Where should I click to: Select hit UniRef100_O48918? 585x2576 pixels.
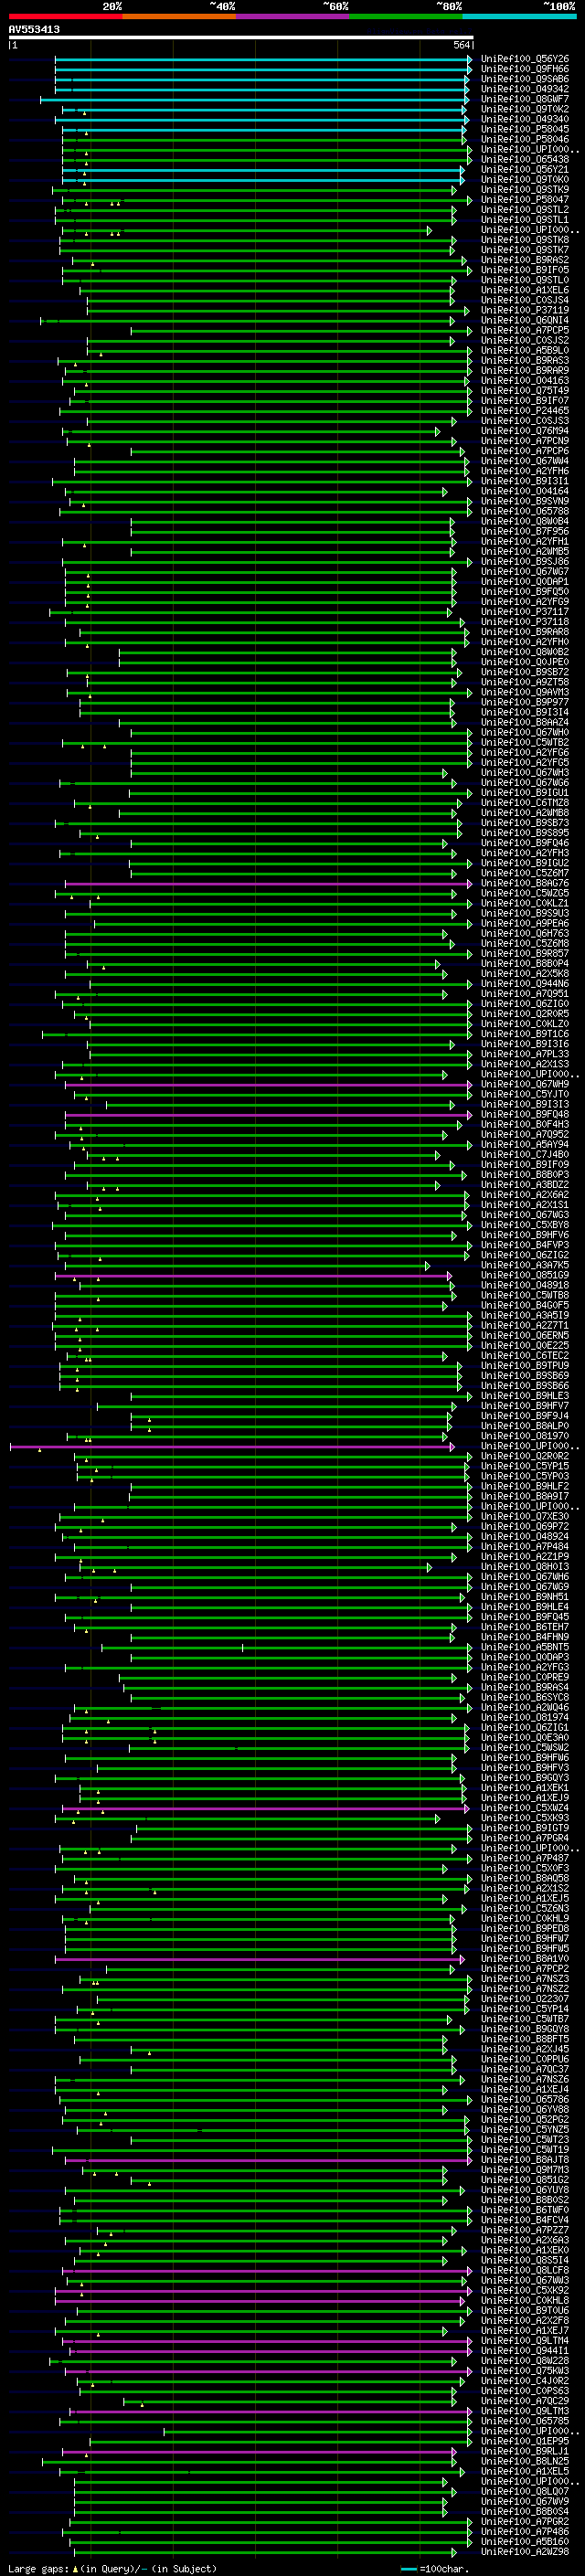pos(525,1285)
